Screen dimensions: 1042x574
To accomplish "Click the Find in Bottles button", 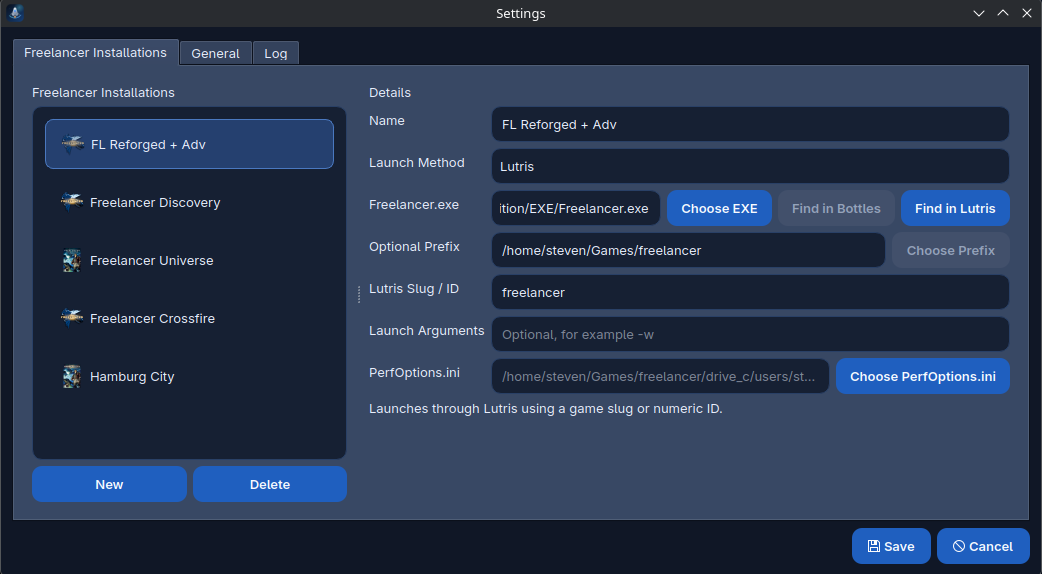I will point(836,209).
